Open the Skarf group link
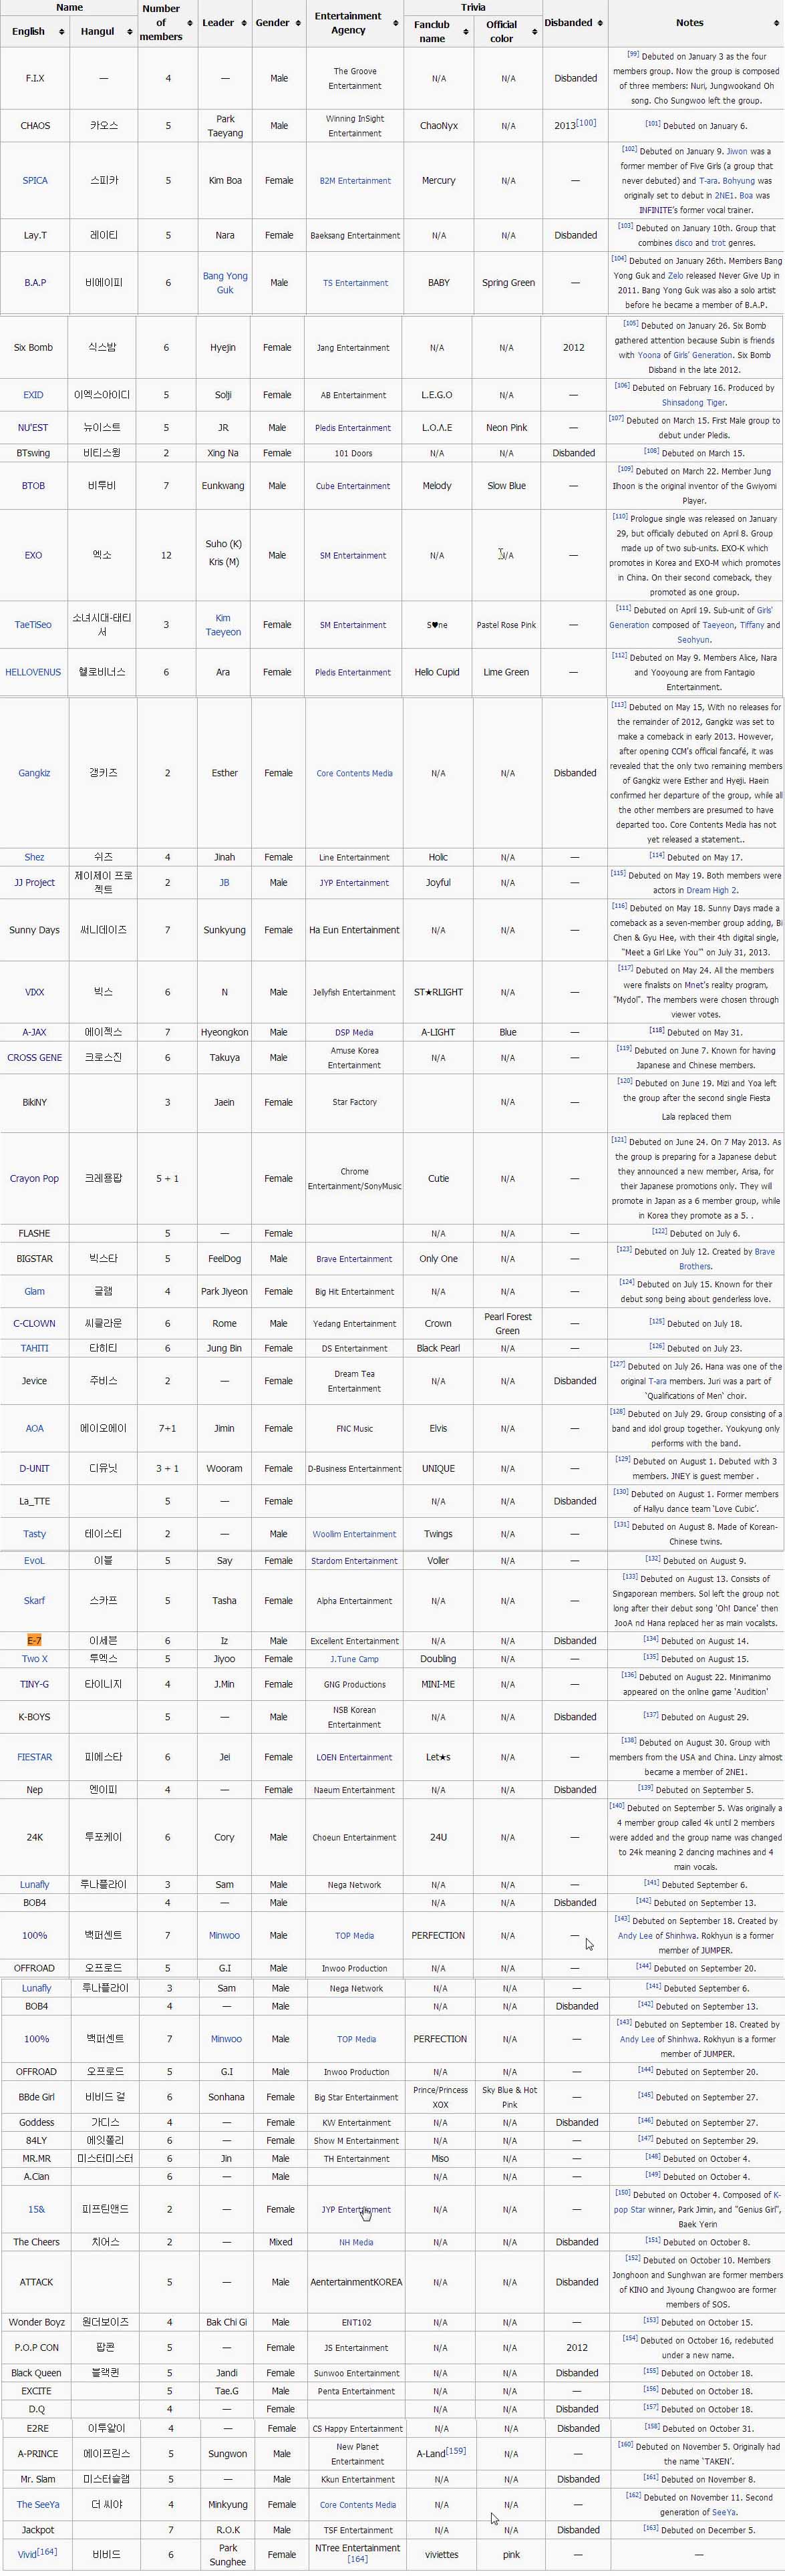Viewport: 785px width, 2576px height. click(34, 1601)
